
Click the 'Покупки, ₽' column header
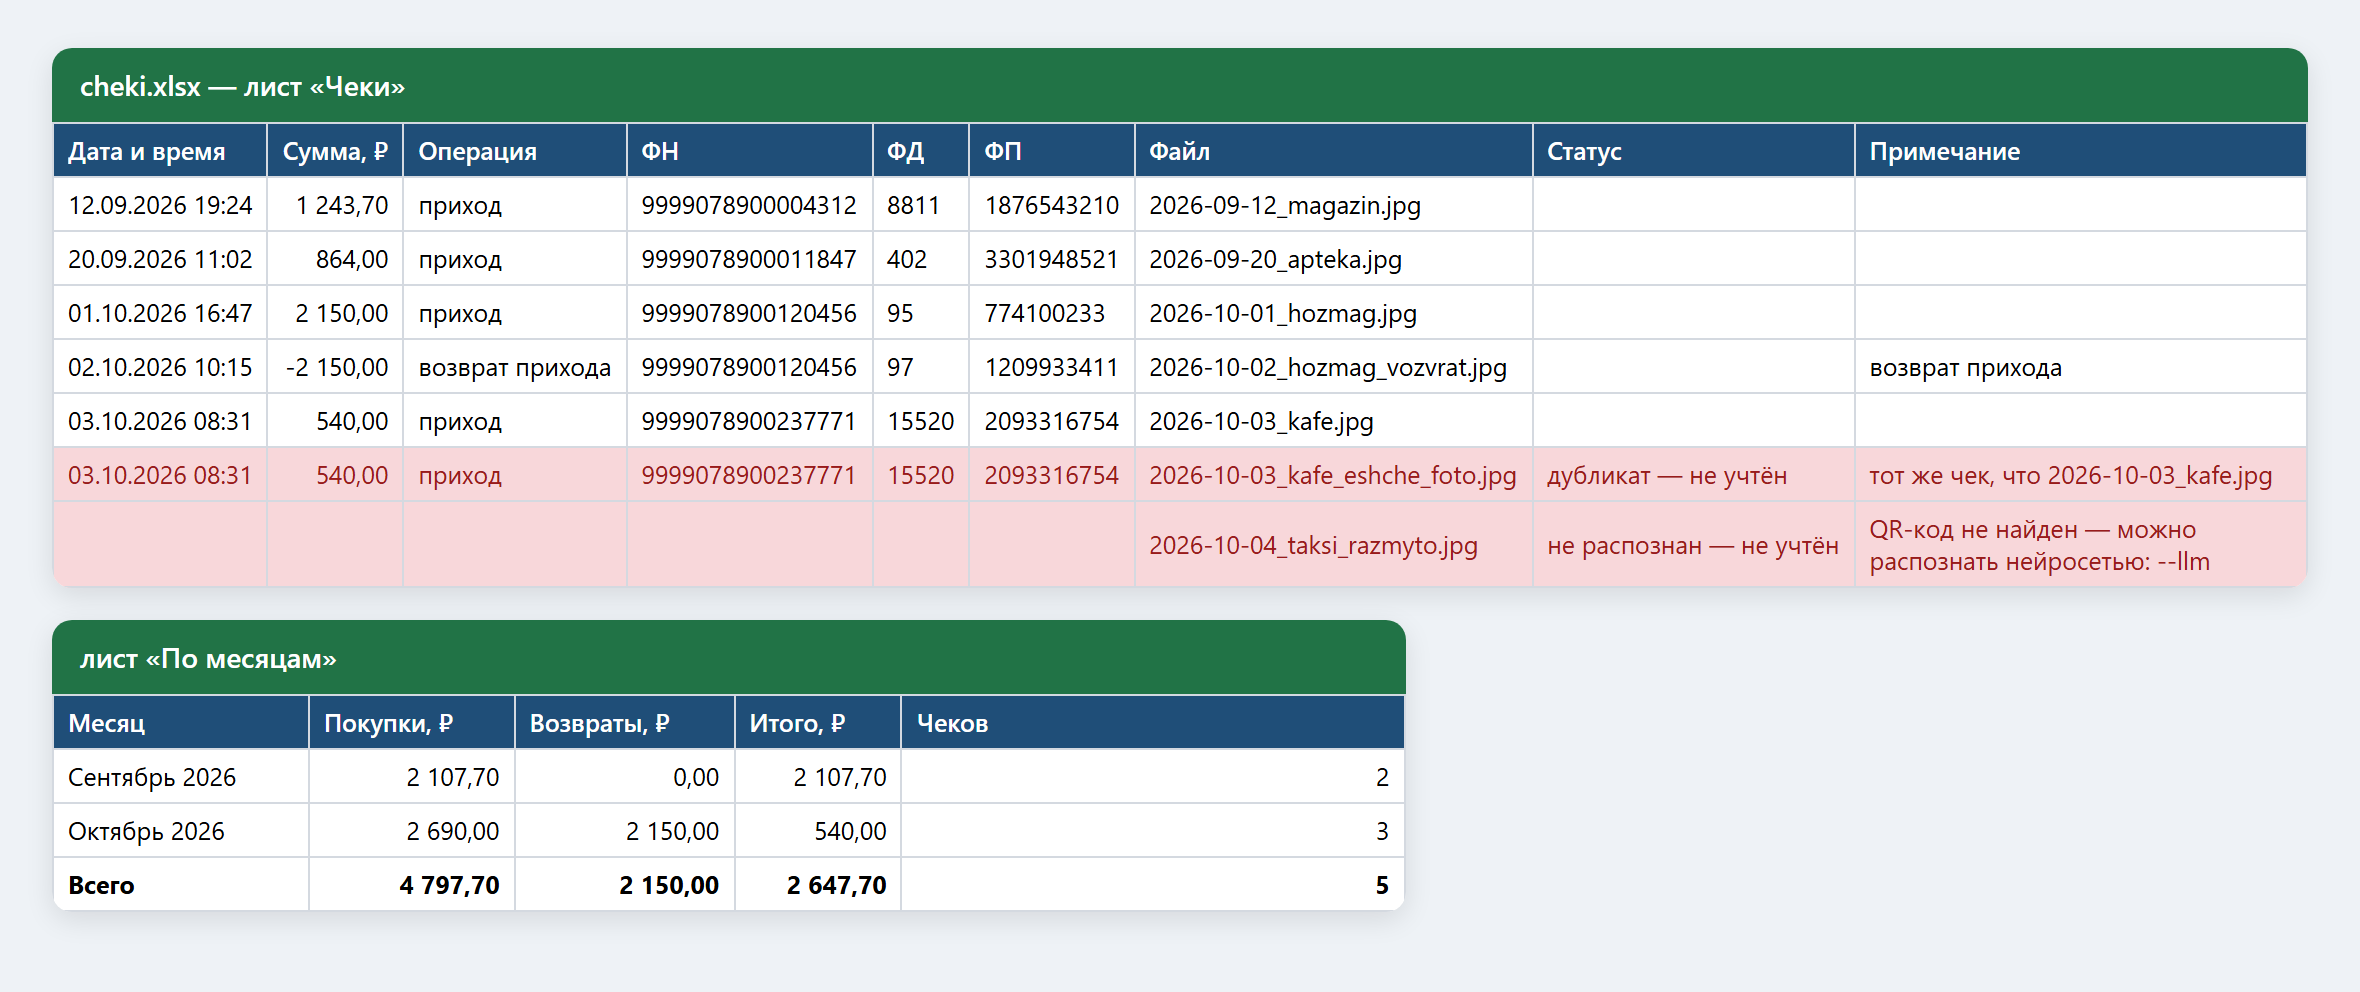pyautogui.click(x=412, y=723)
